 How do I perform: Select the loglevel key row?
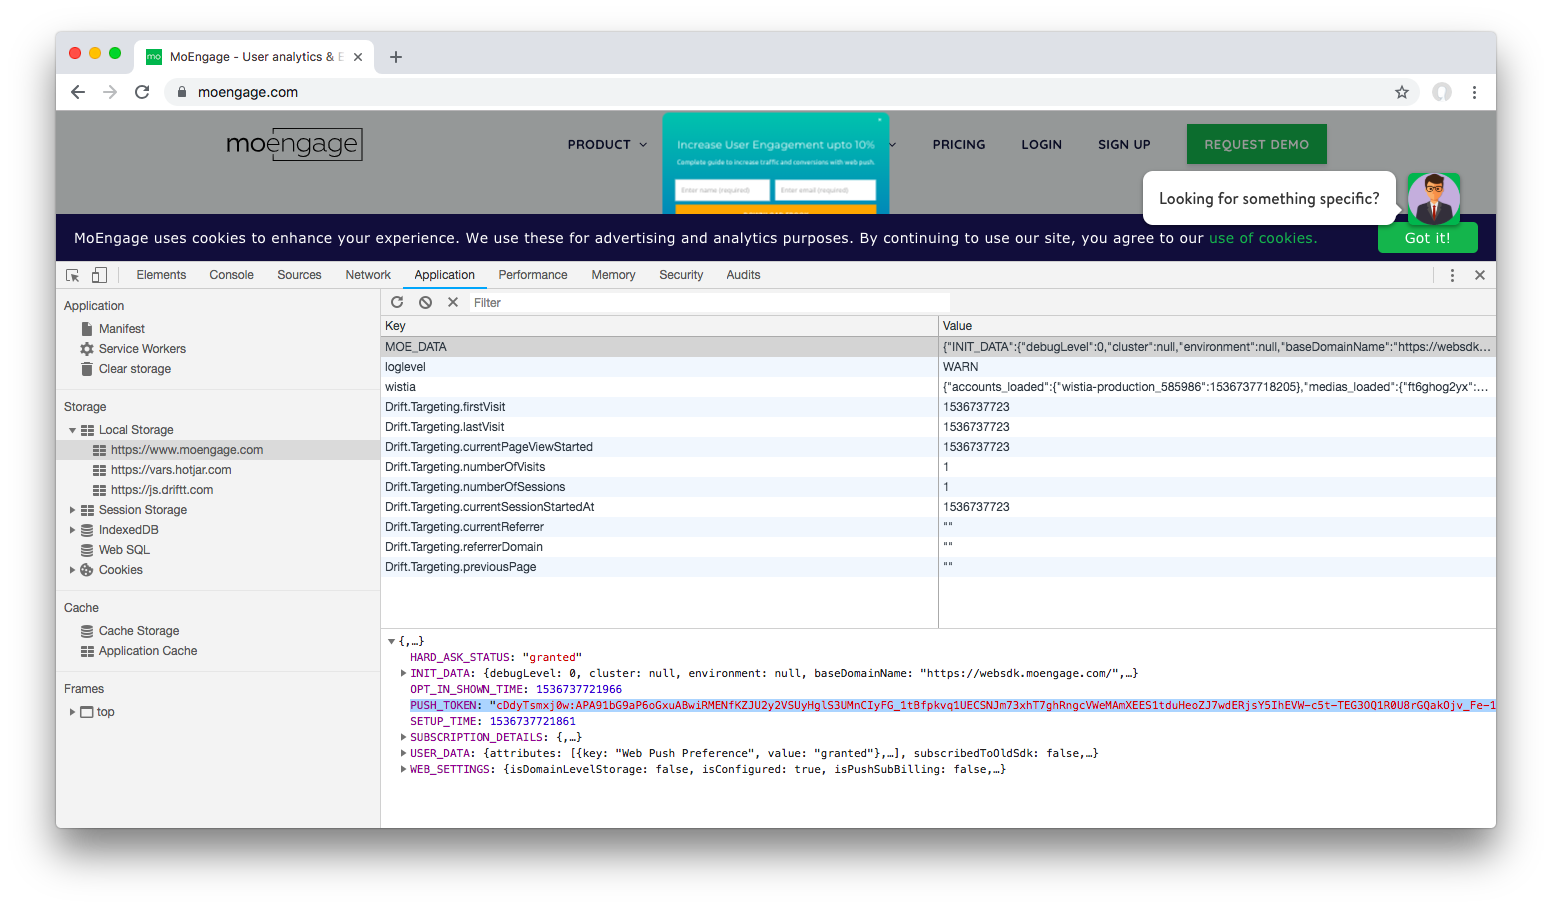click(x=938, y=367)
